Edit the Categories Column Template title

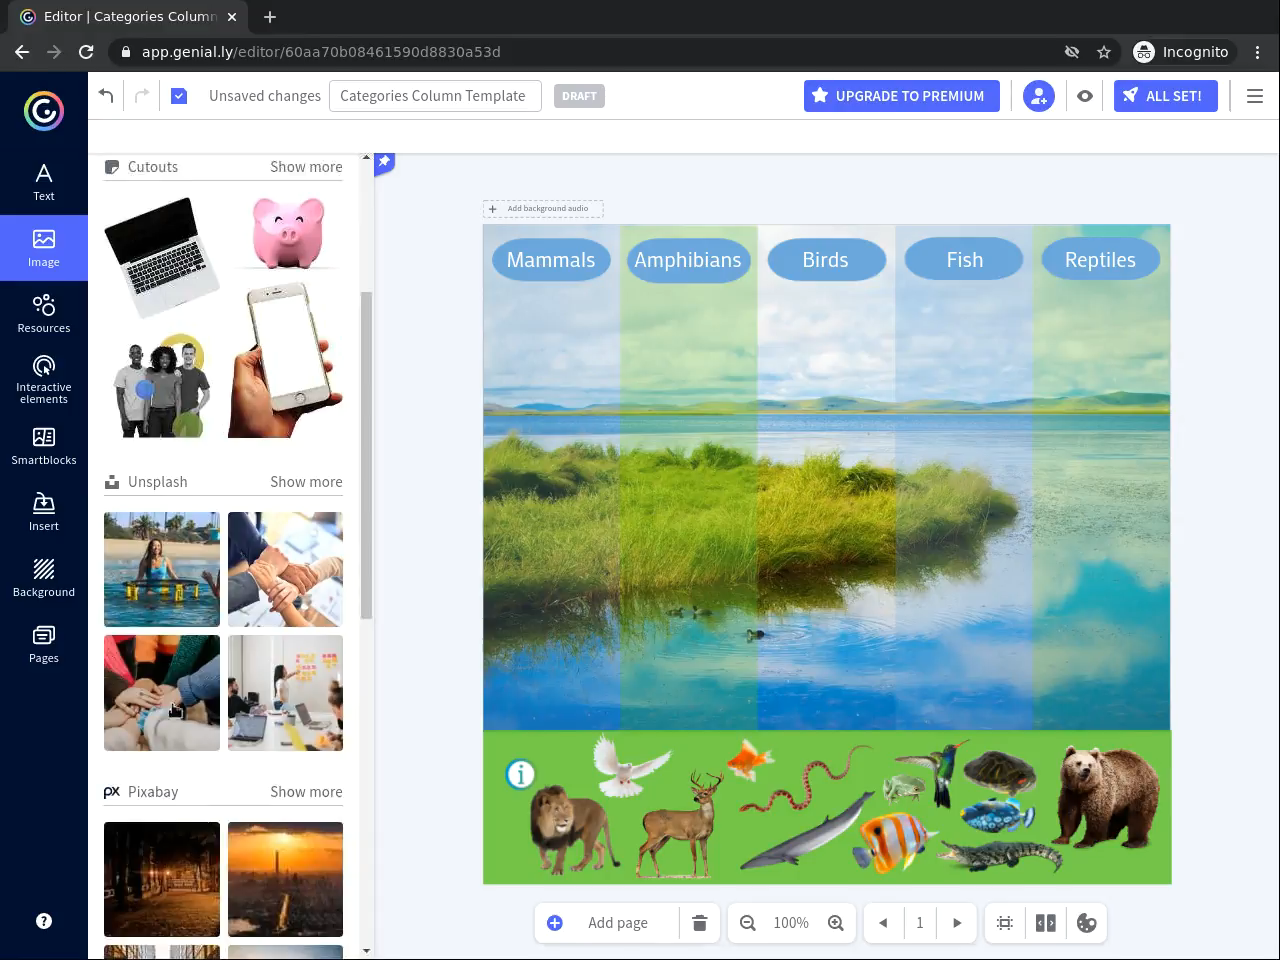coord(435,96)
